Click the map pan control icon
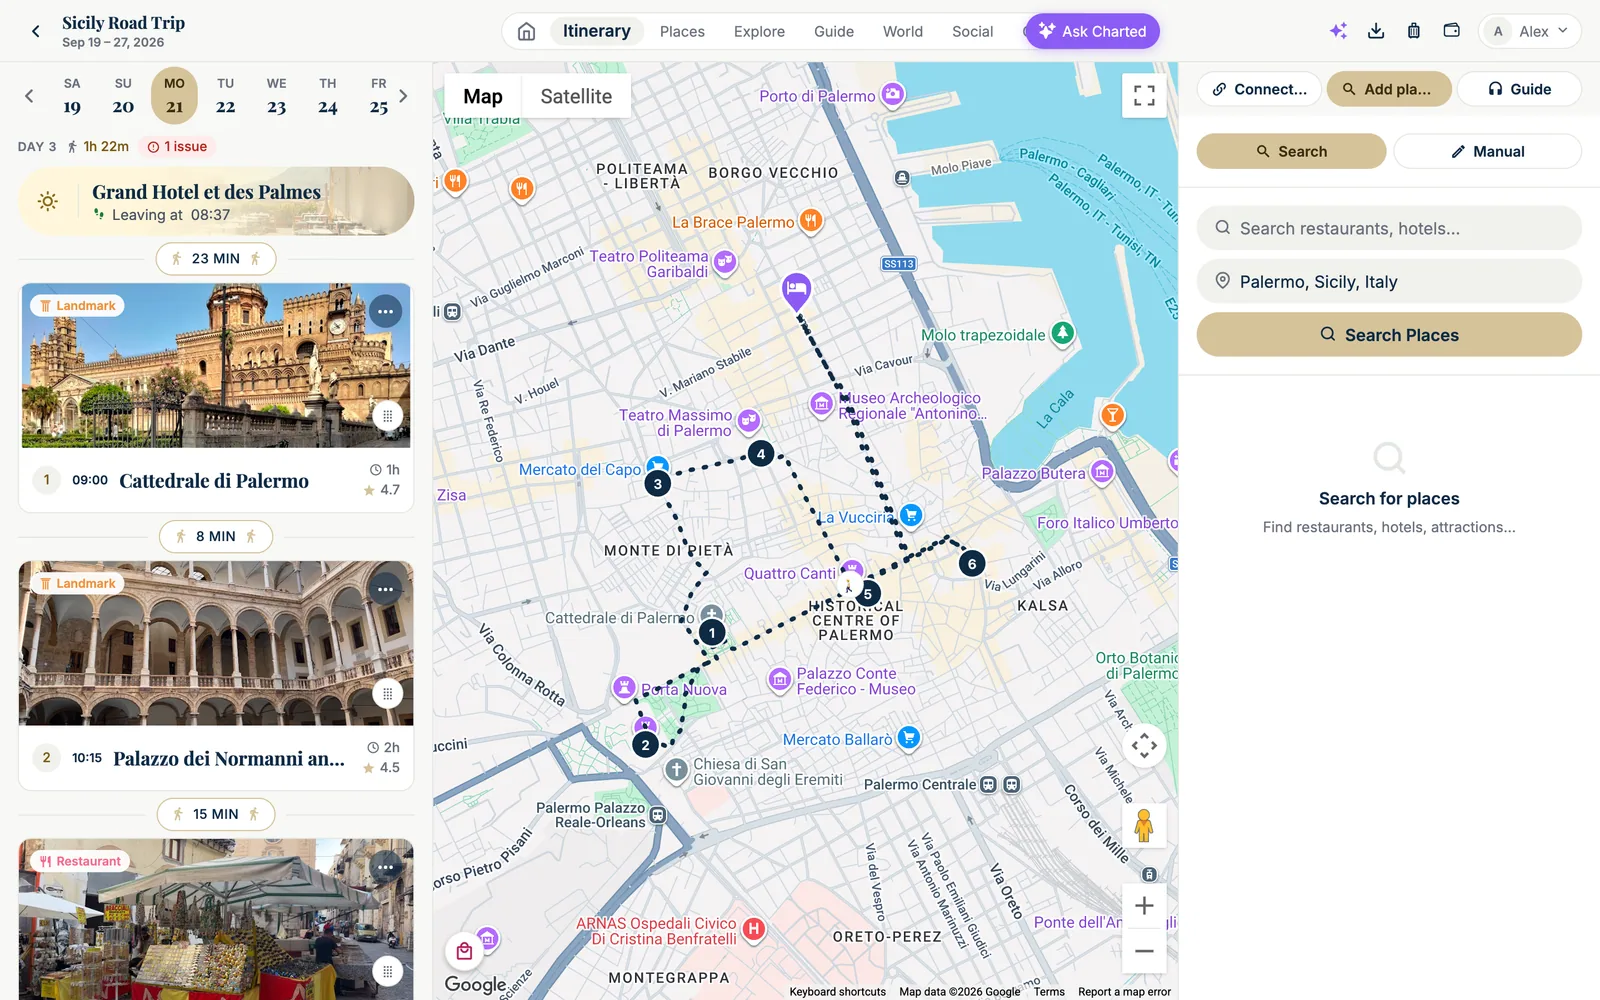This screenshot has width=1600, height=1000. [1144, 746]
